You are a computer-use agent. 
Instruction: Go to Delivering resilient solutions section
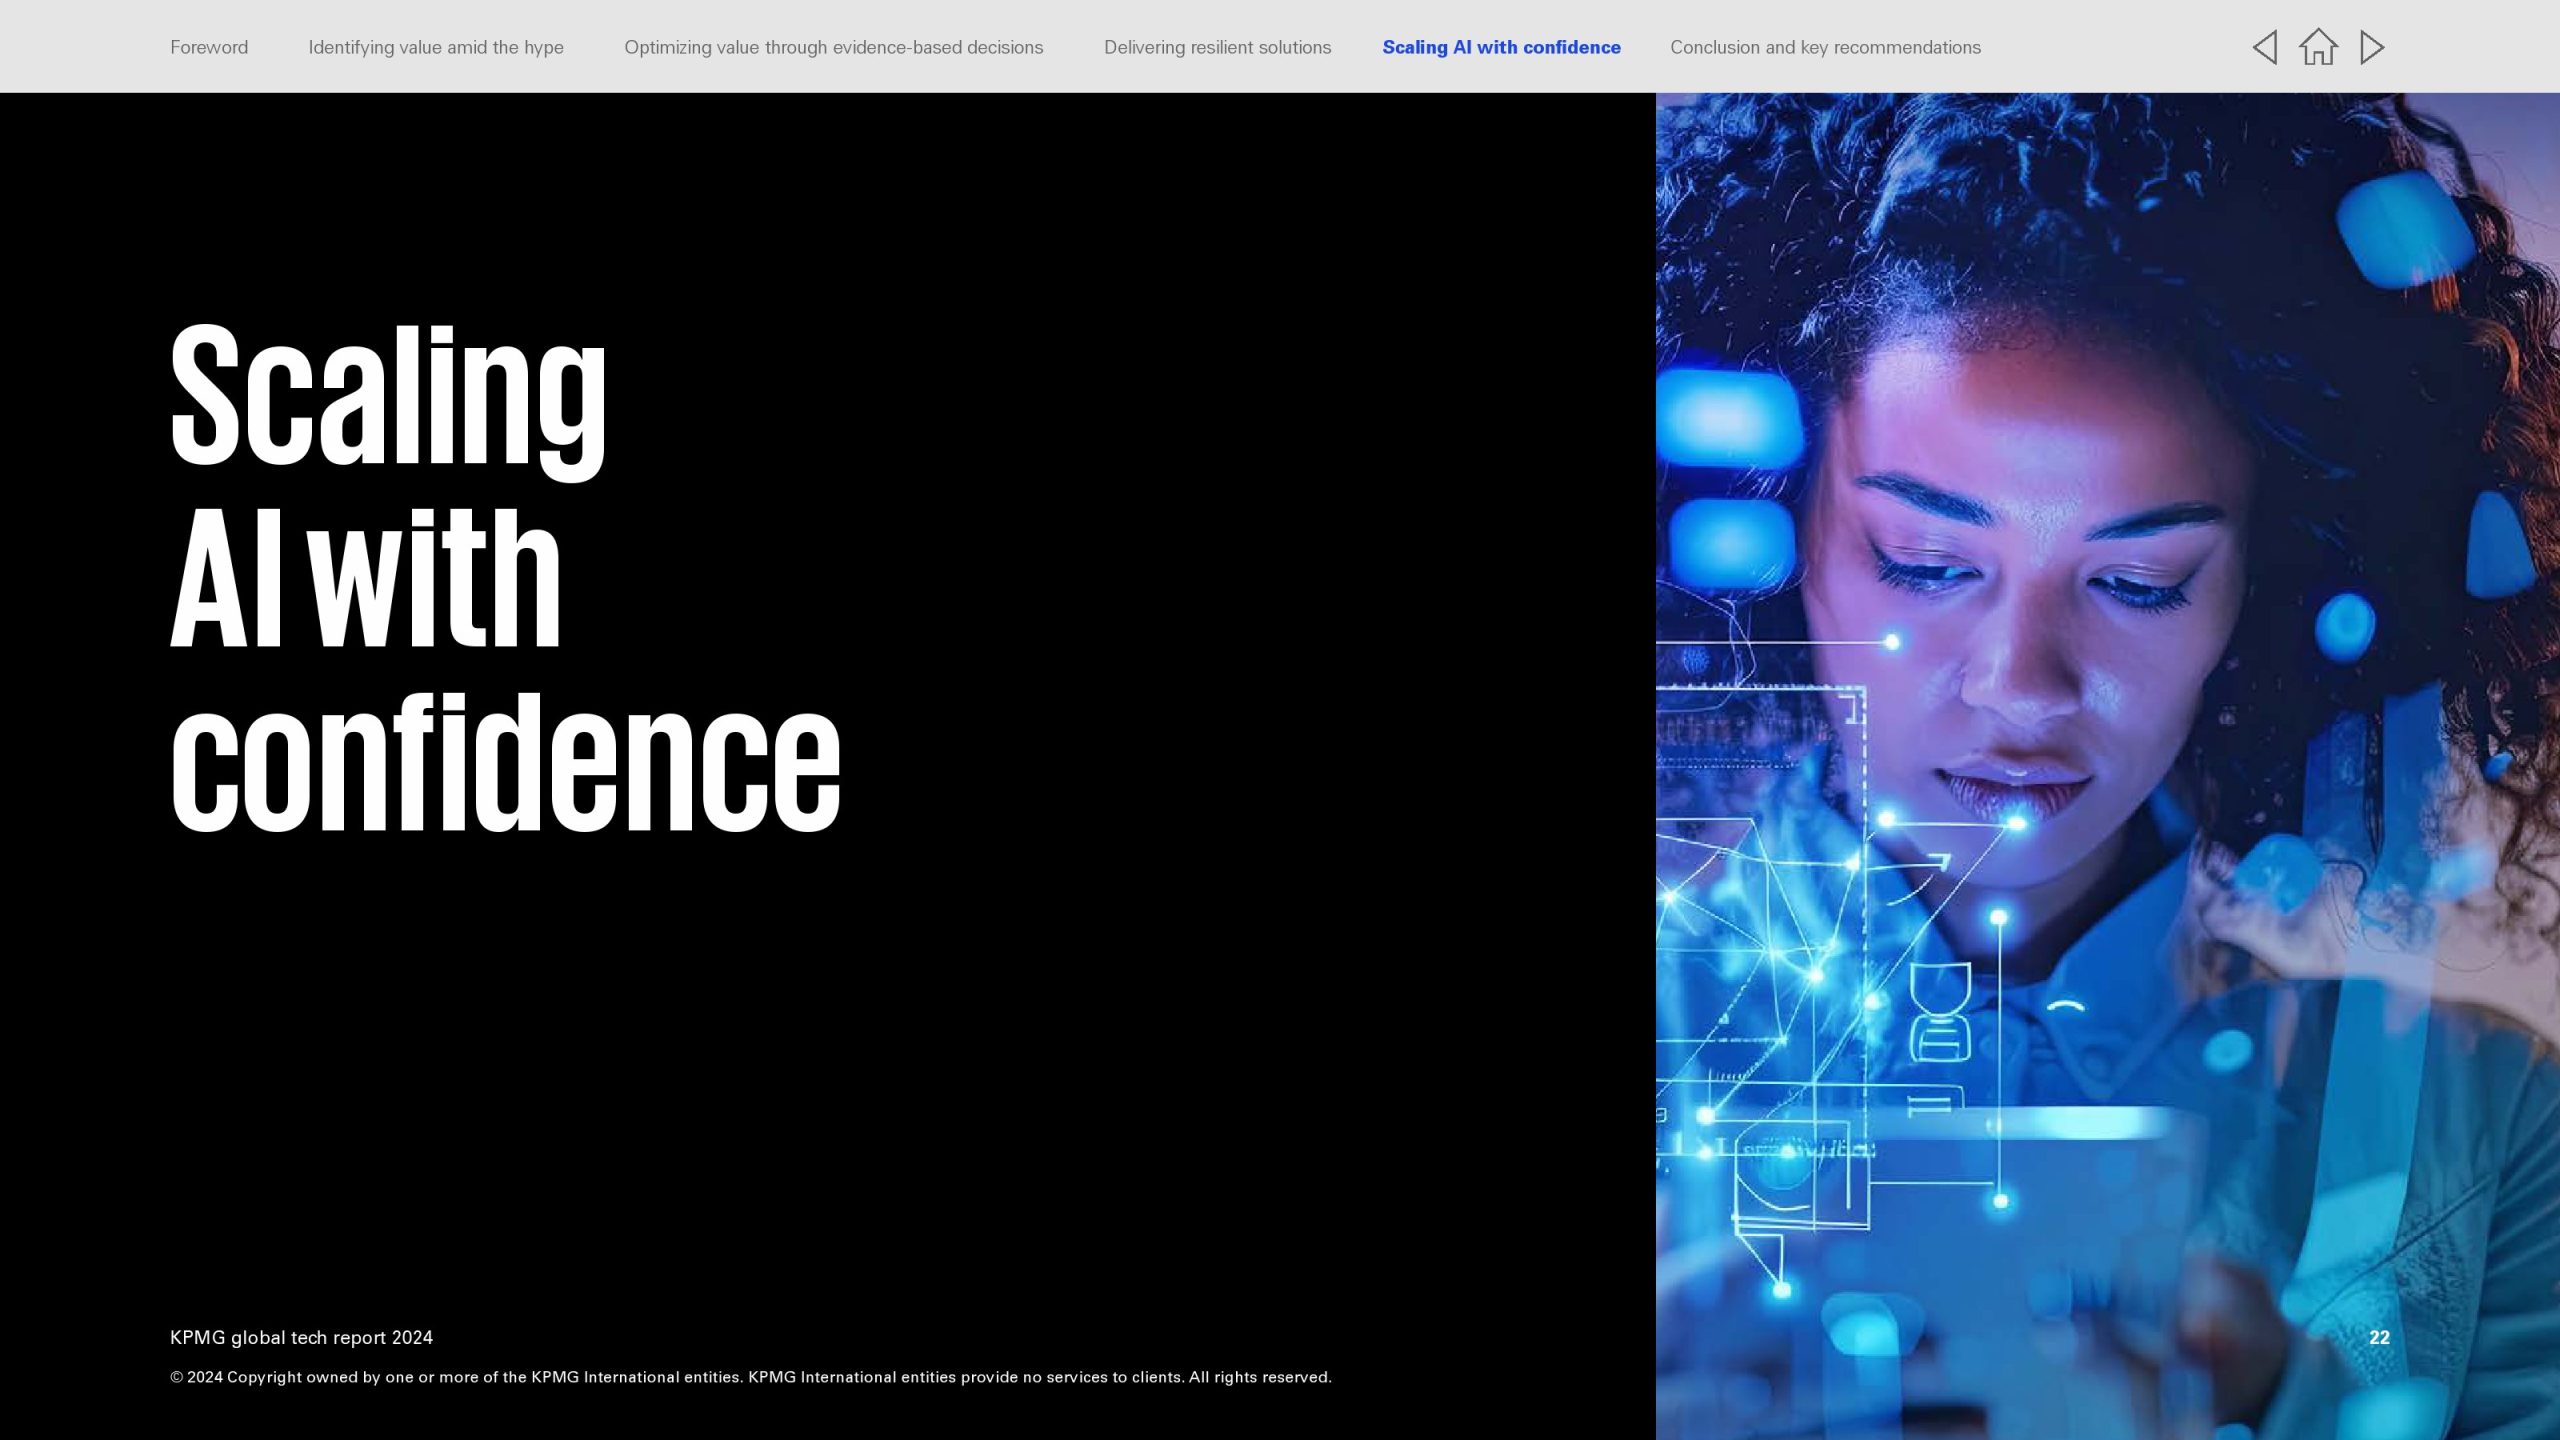pos(1217,47)
